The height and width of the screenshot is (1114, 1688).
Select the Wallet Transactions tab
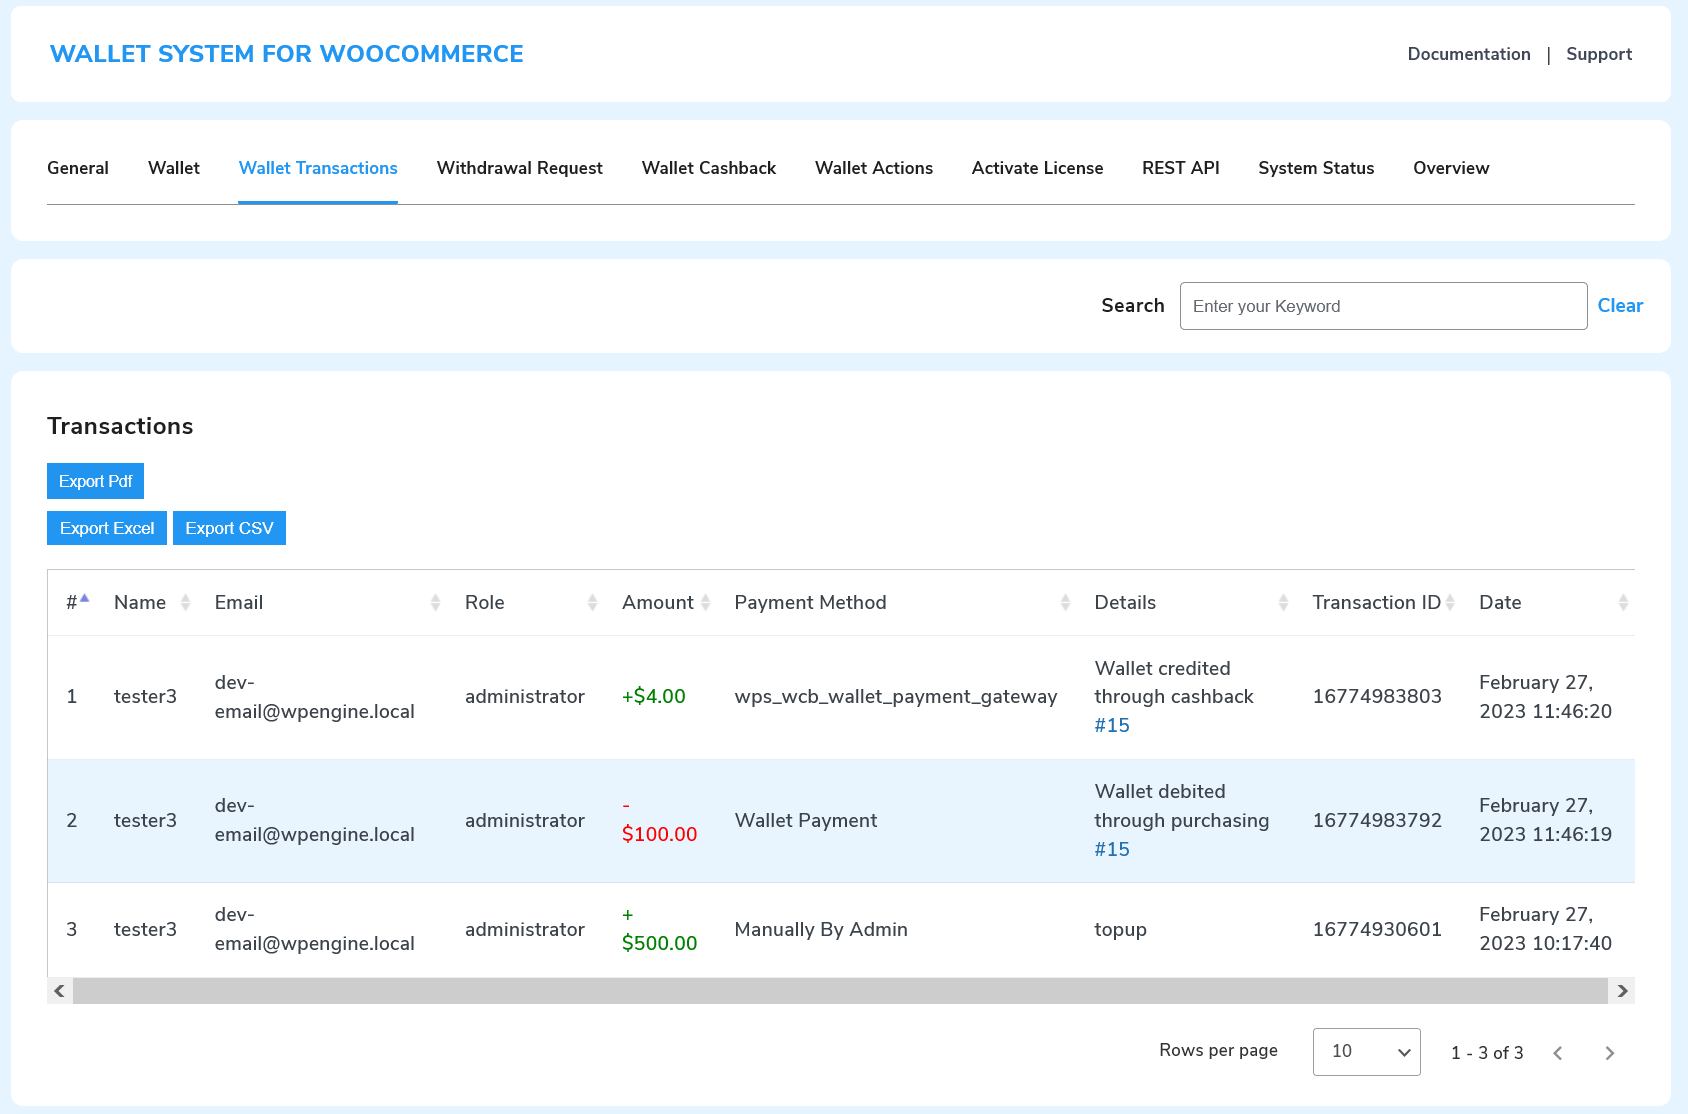pos(318,168)
